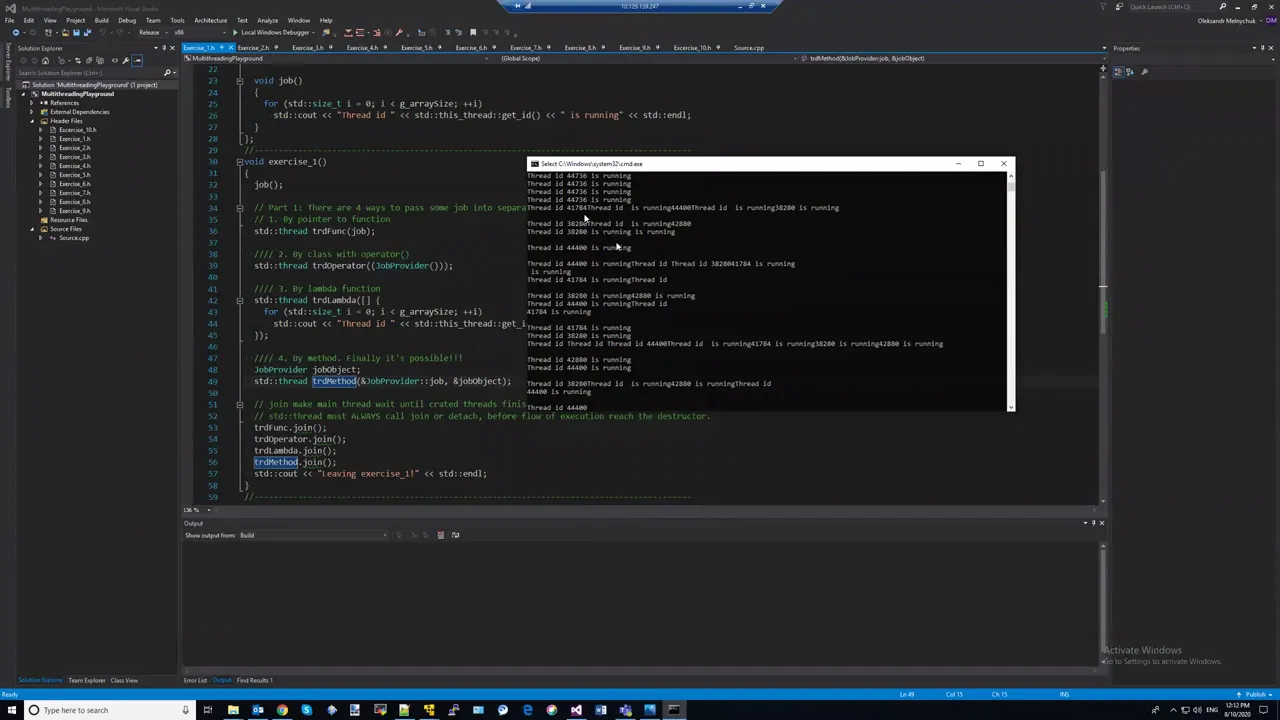The width and height of the screenshot is (1280, 720).
Task: Switch to the Team Explorer tab
Action: coord(87,680)
